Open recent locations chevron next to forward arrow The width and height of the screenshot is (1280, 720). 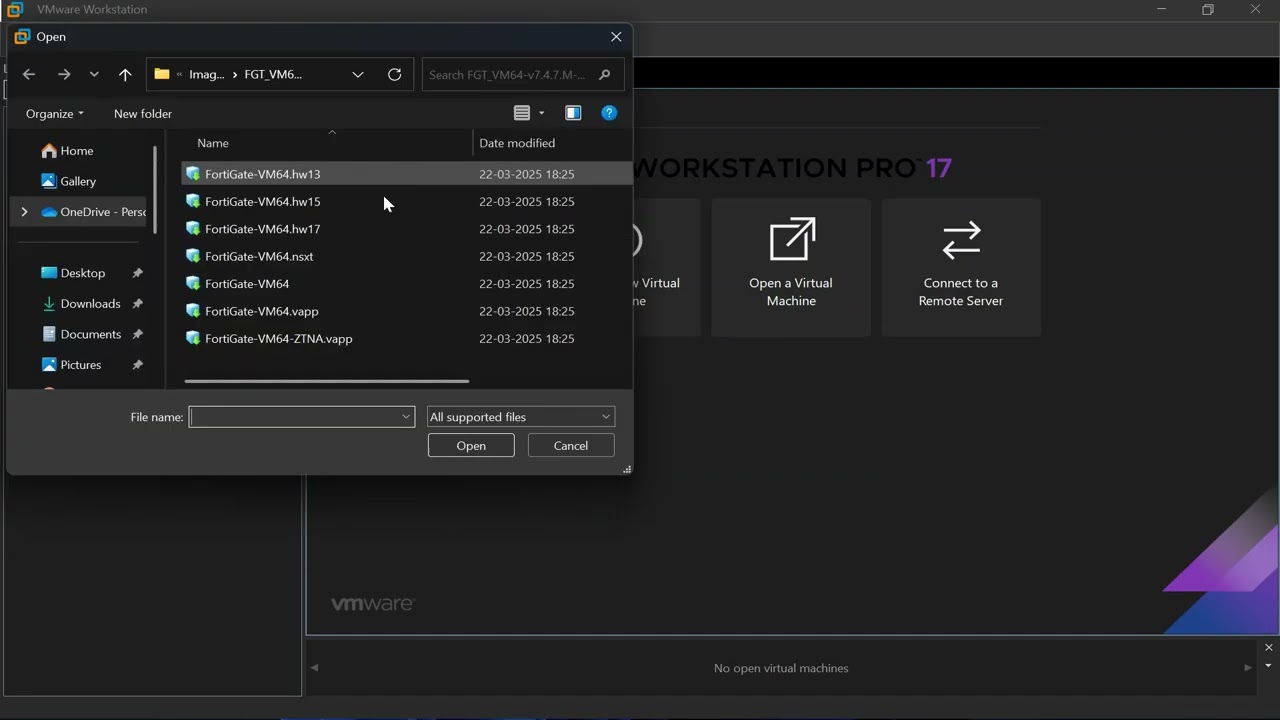[x=94, y=74]
